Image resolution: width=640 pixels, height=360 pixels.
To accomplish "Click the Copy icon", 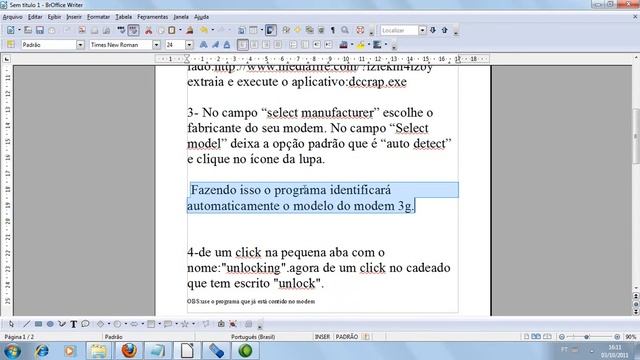I will pos(161,30).
